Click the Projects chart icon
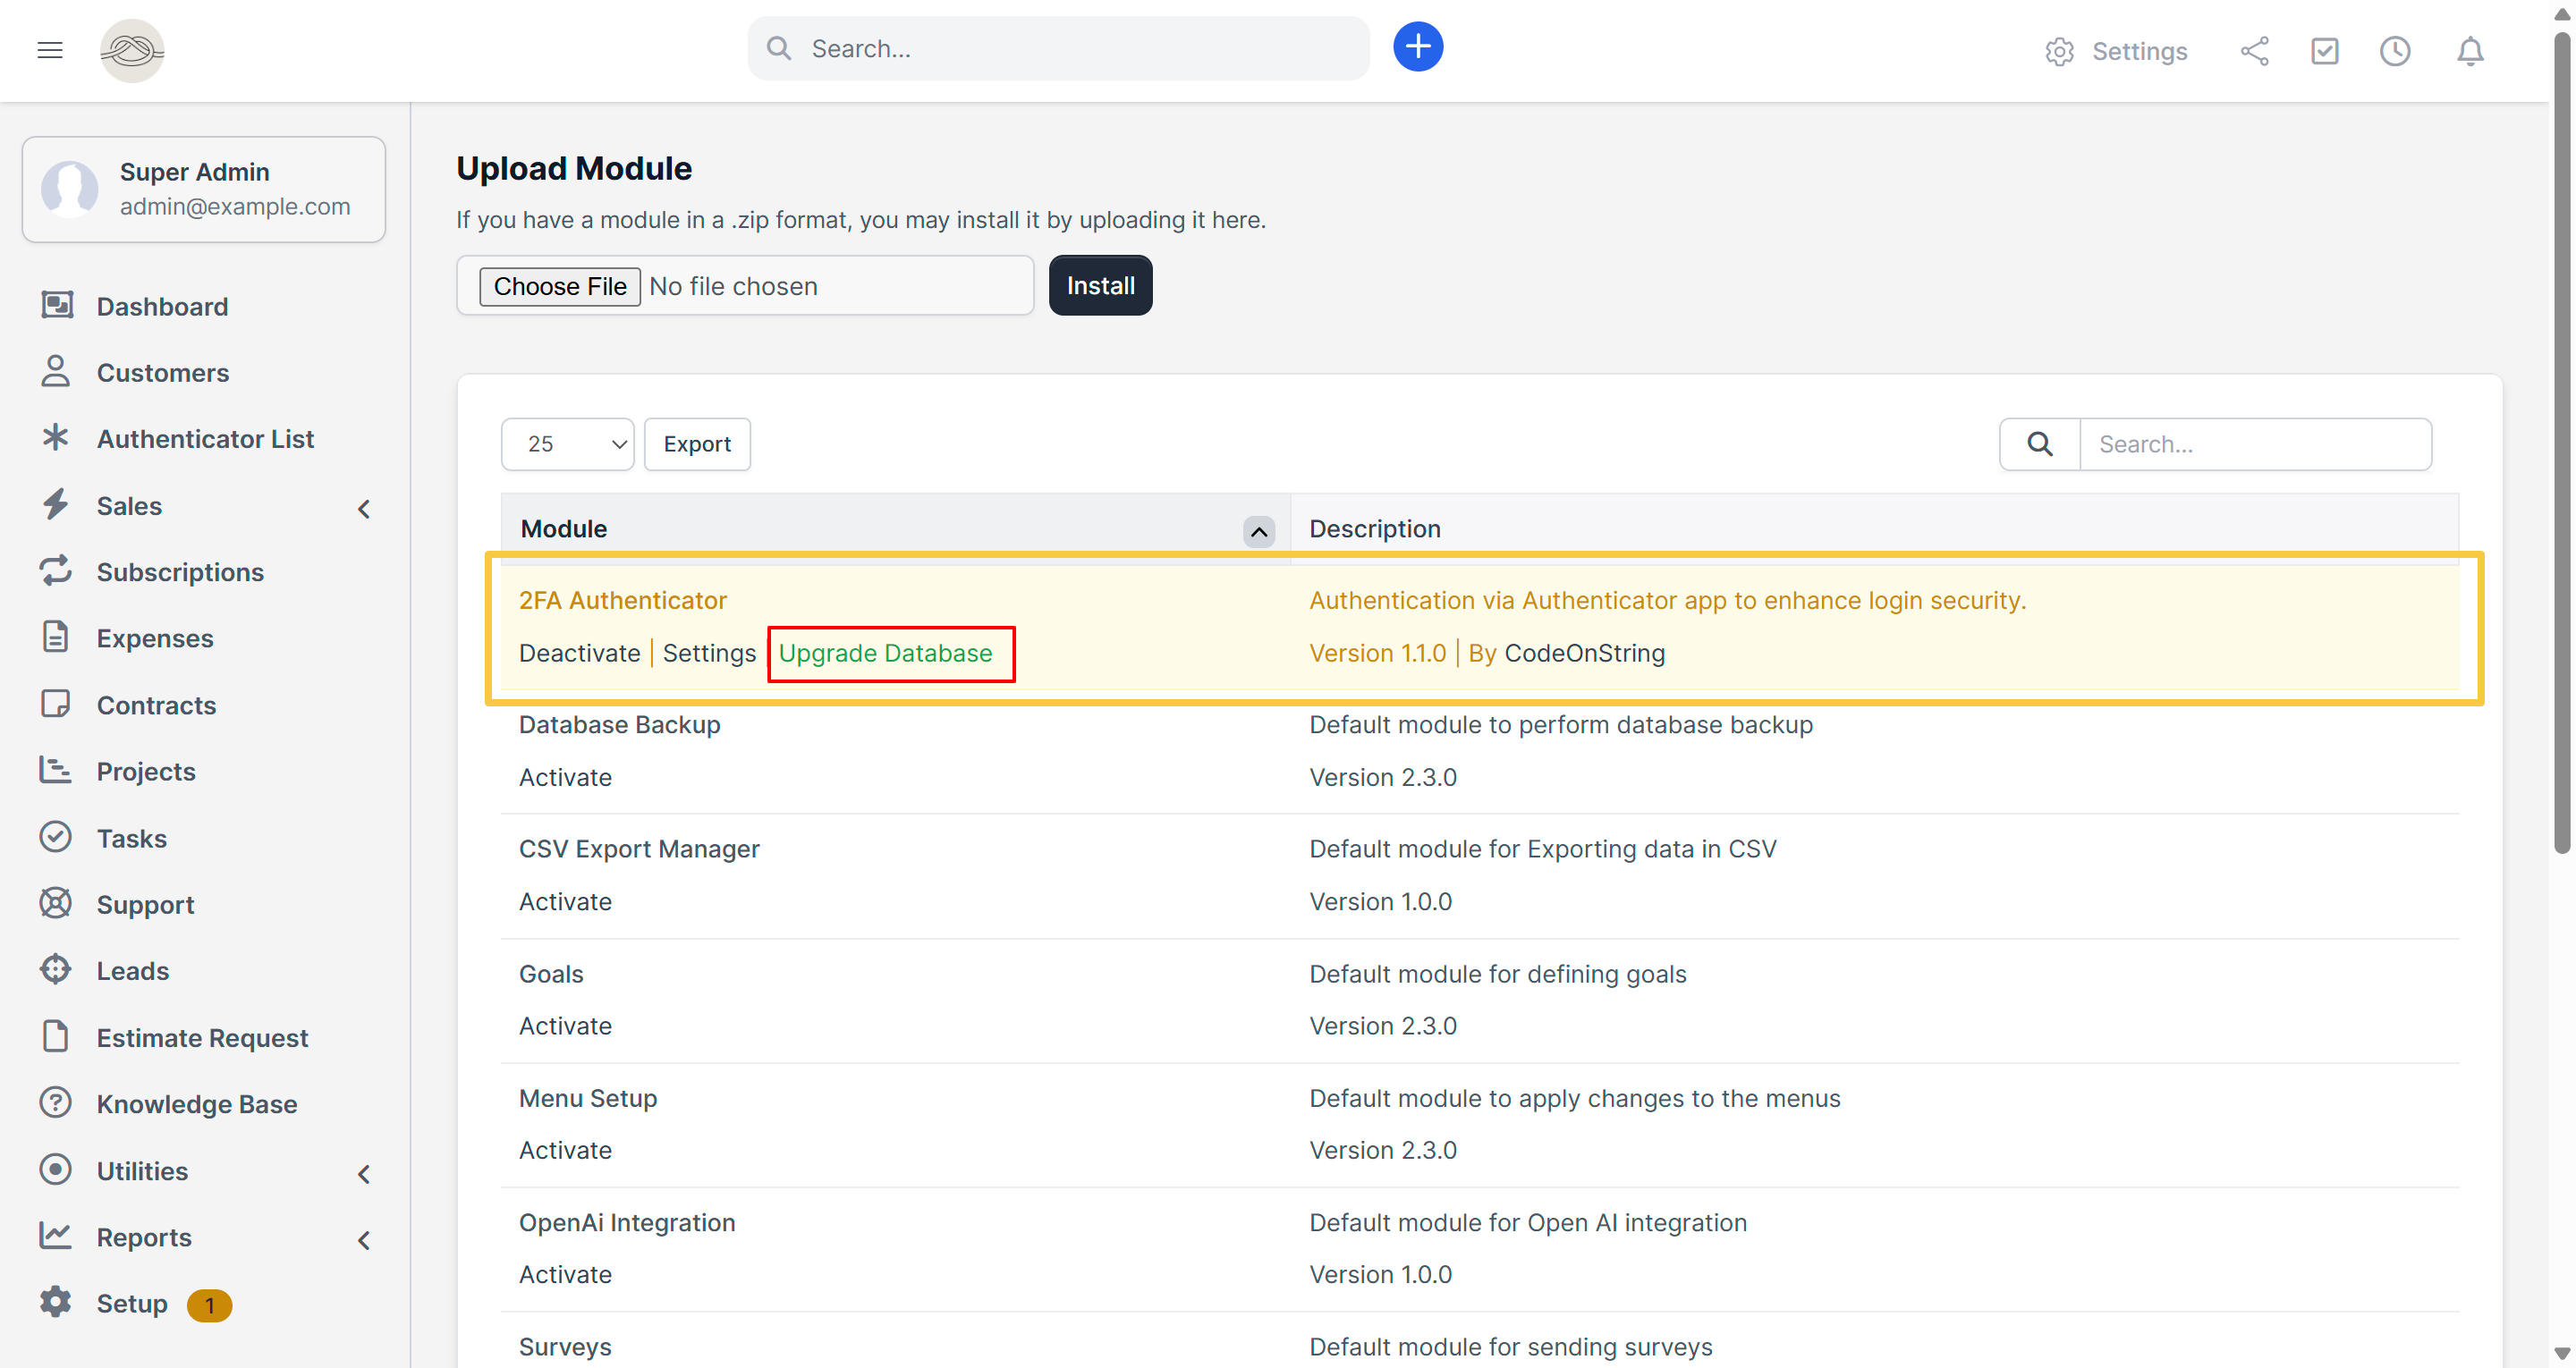The width and height of the screenshot is (2576, 1368). click(x=56, y=770)
